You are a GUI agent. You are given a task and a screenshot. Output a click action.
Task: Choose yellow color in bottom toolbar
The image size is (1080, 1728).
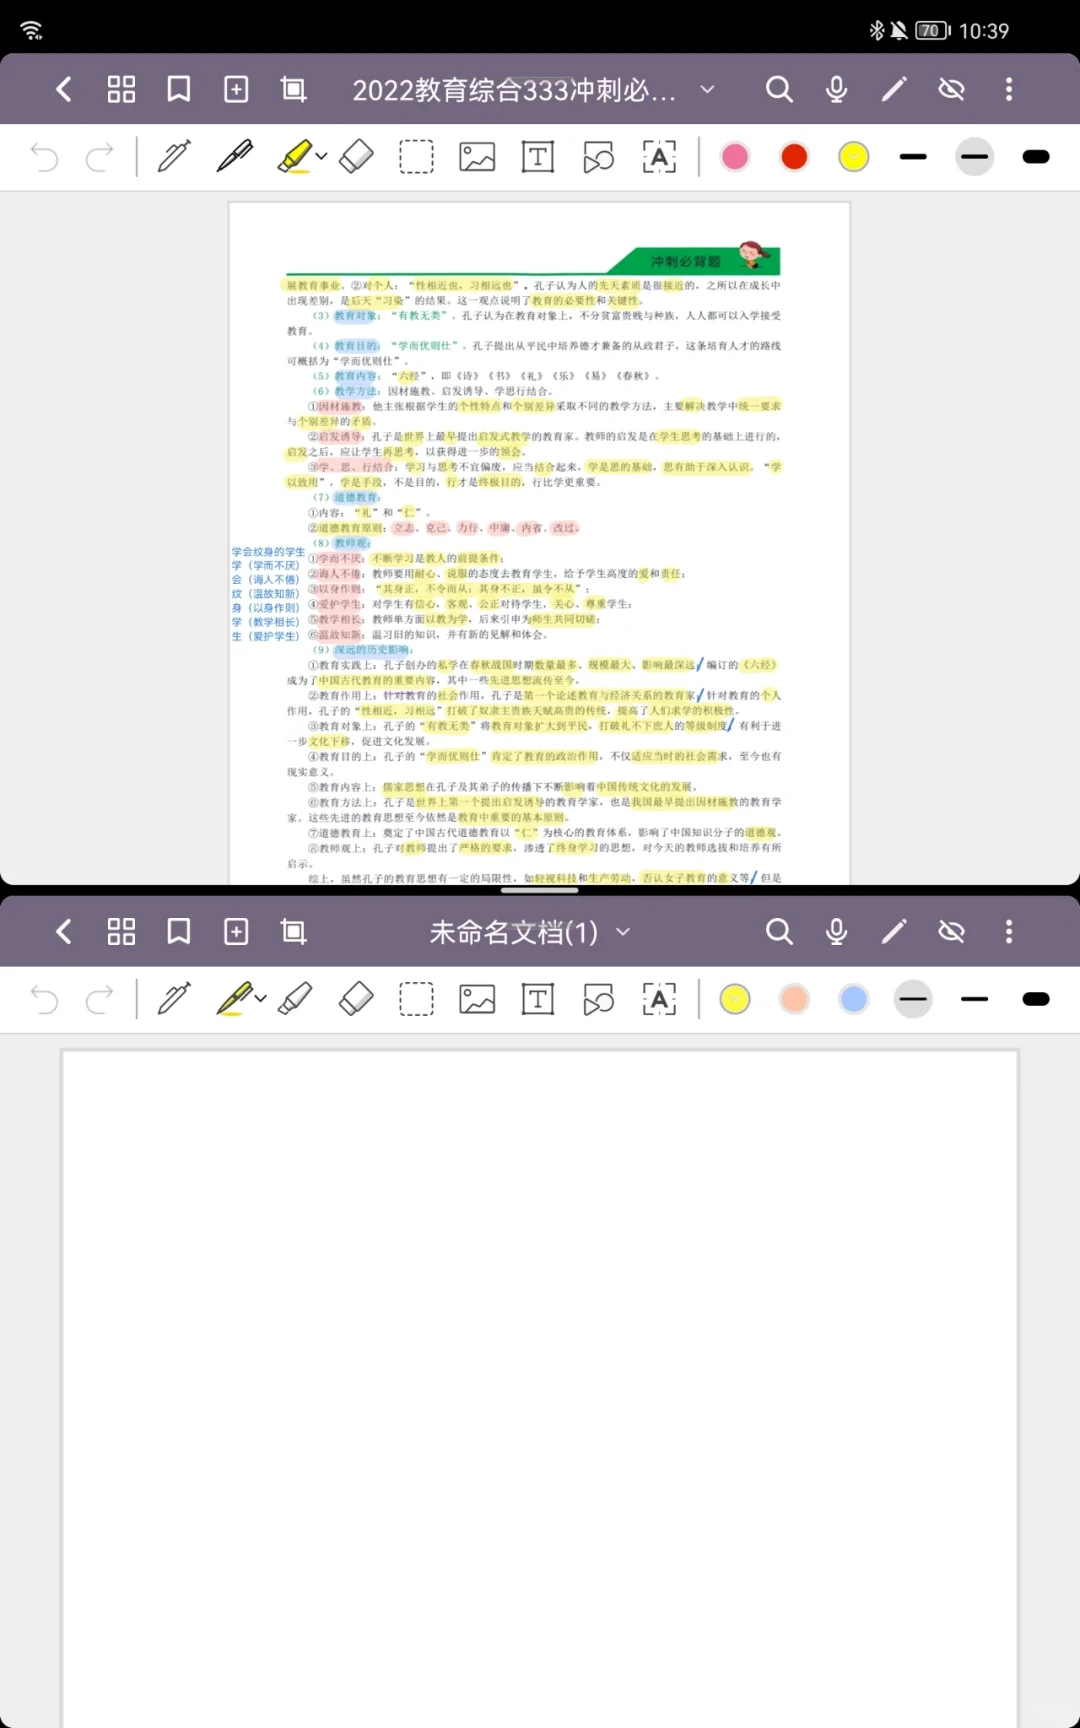pyautogui.click(x=735, y=999)
